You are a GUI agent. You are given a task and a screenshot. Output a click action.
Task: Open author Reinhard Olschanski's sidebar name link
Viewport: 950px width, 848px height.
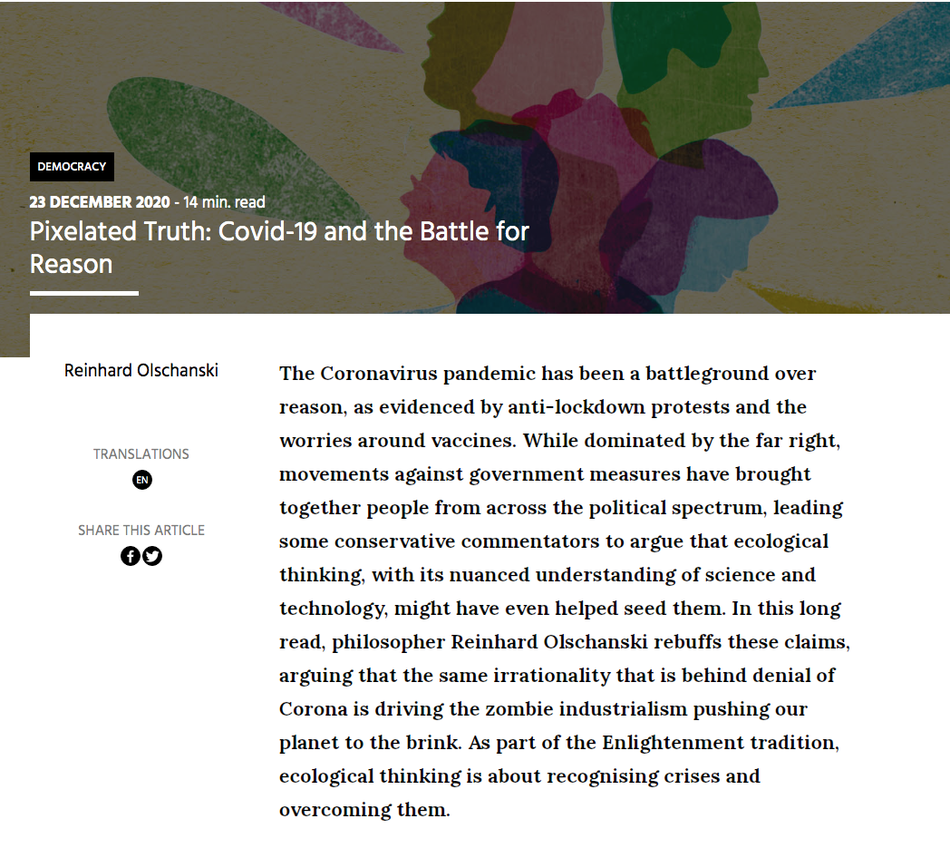141,370
